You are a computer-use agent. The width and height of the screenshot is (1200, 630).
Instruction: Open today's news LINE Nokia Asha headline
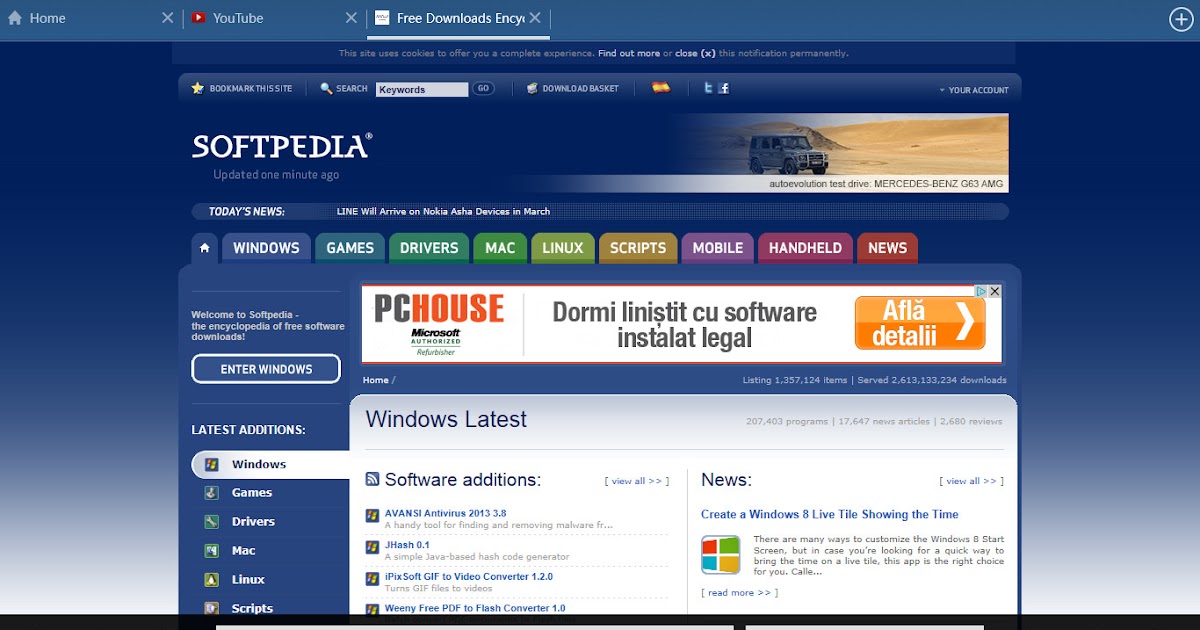[x=444, y=211]
